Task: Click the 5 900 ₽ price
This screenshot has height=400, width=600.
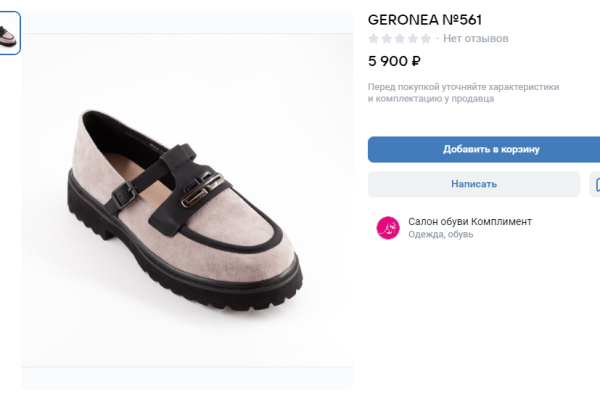Action: tap(394, 61)
